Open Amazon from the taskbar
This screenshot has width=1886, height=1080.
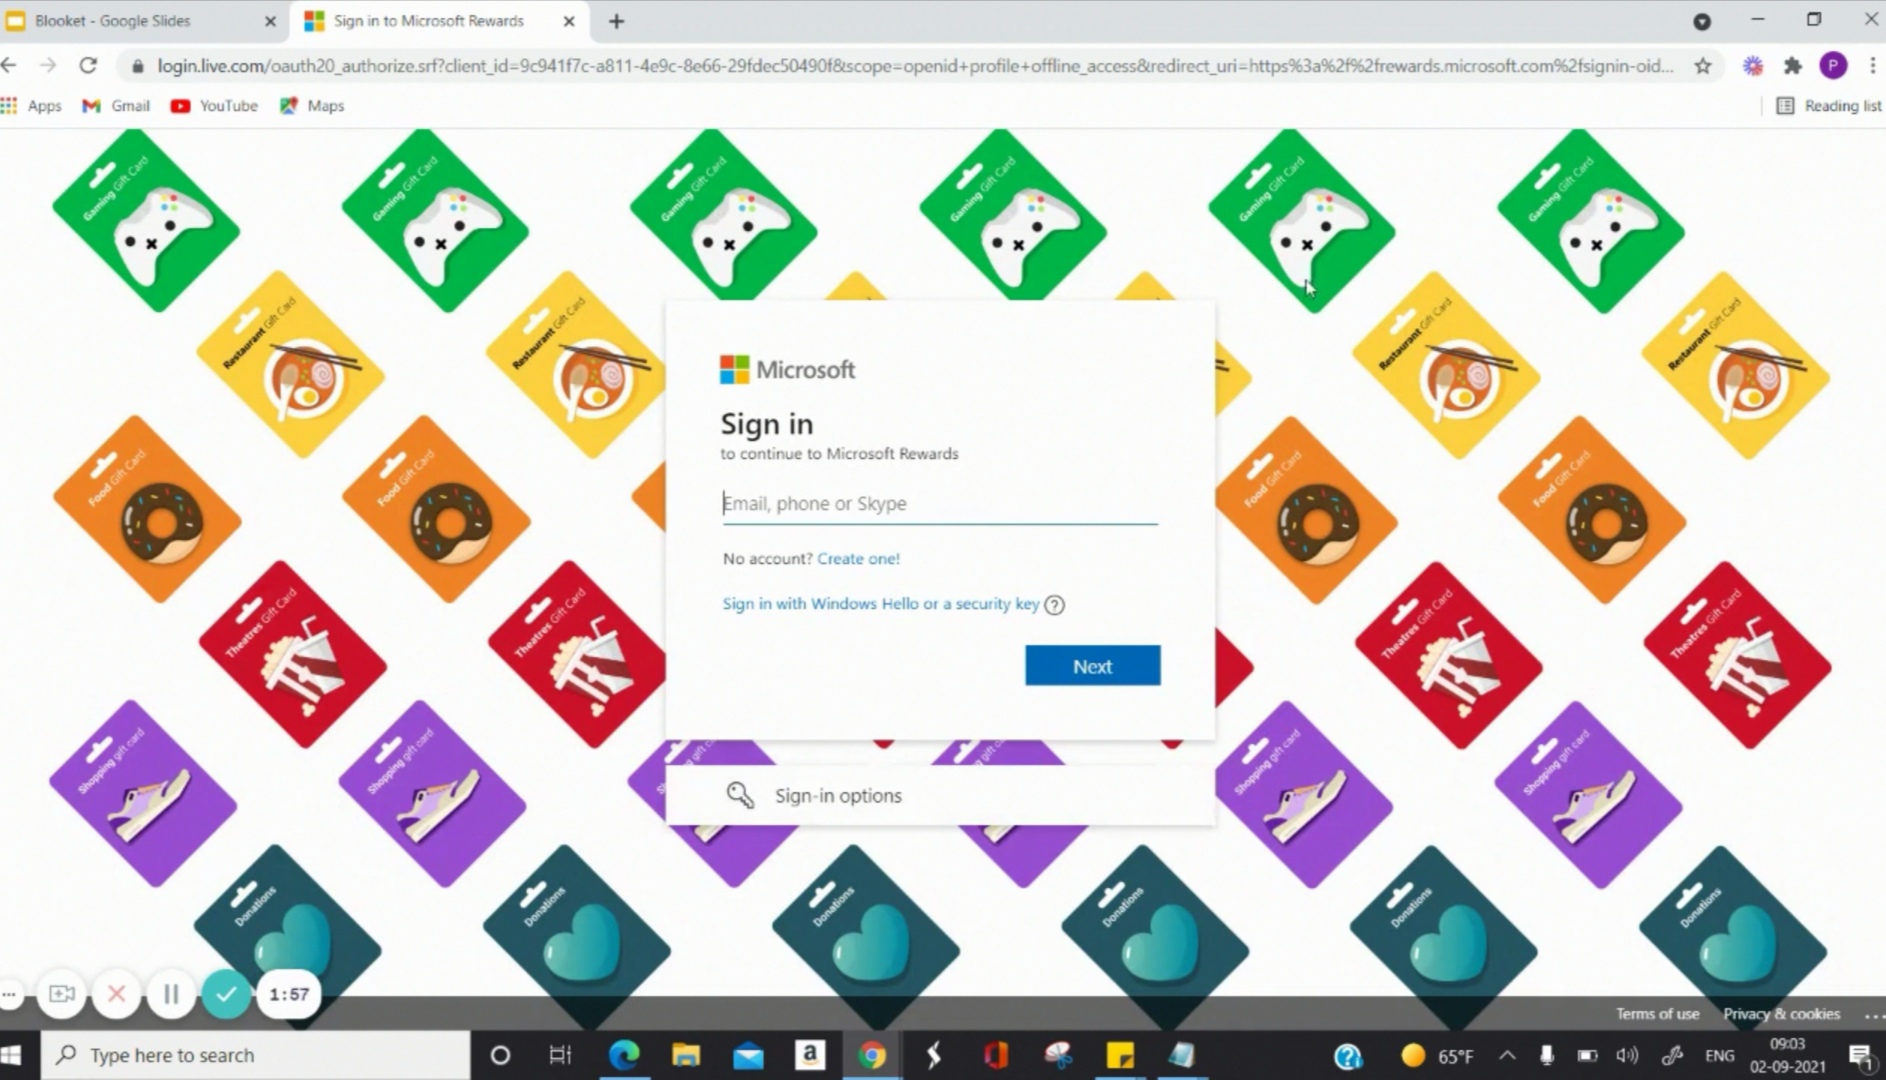tap(810, 1055)
